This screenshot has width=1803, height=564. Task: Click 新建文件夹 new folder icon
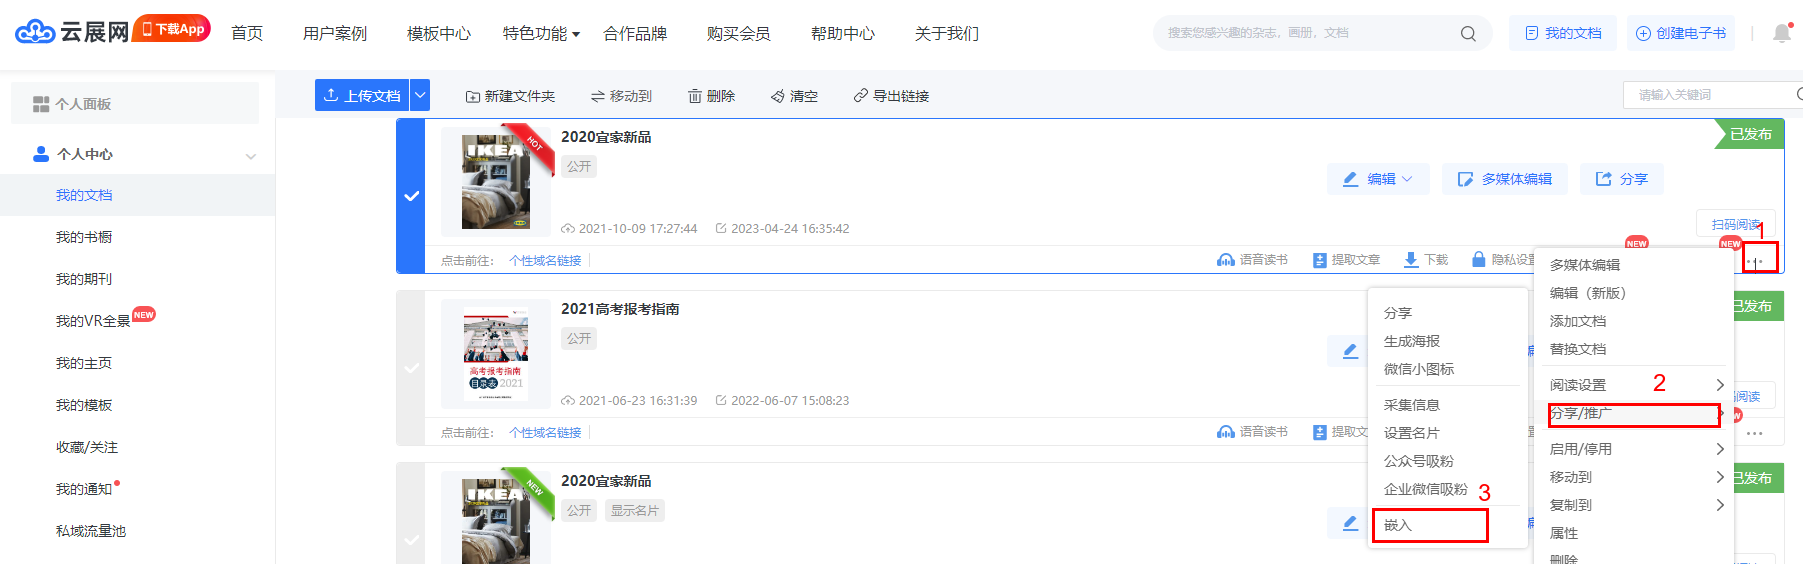tap(472, 96)
